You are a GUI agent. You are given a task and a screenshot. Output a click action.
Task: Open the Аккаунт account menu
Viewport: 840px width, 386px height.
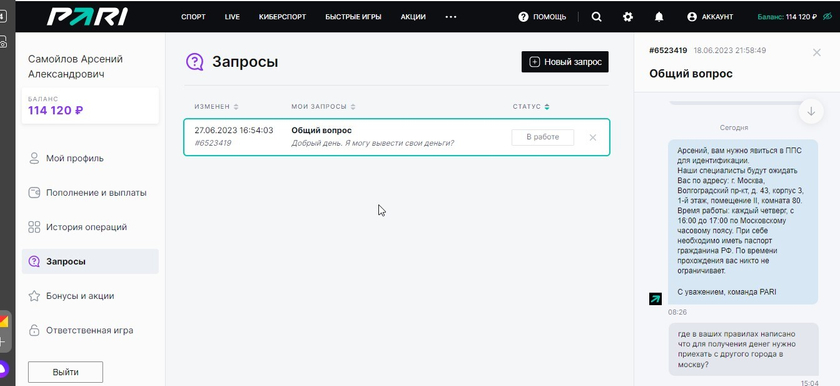coord(710,17)
